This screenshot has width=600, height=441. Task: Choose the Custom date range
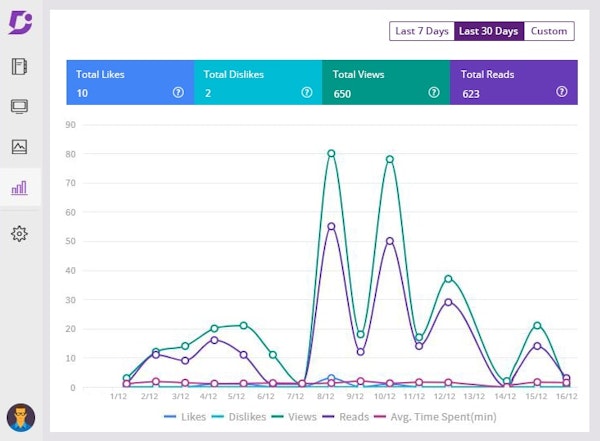click(x=549, y=31)
